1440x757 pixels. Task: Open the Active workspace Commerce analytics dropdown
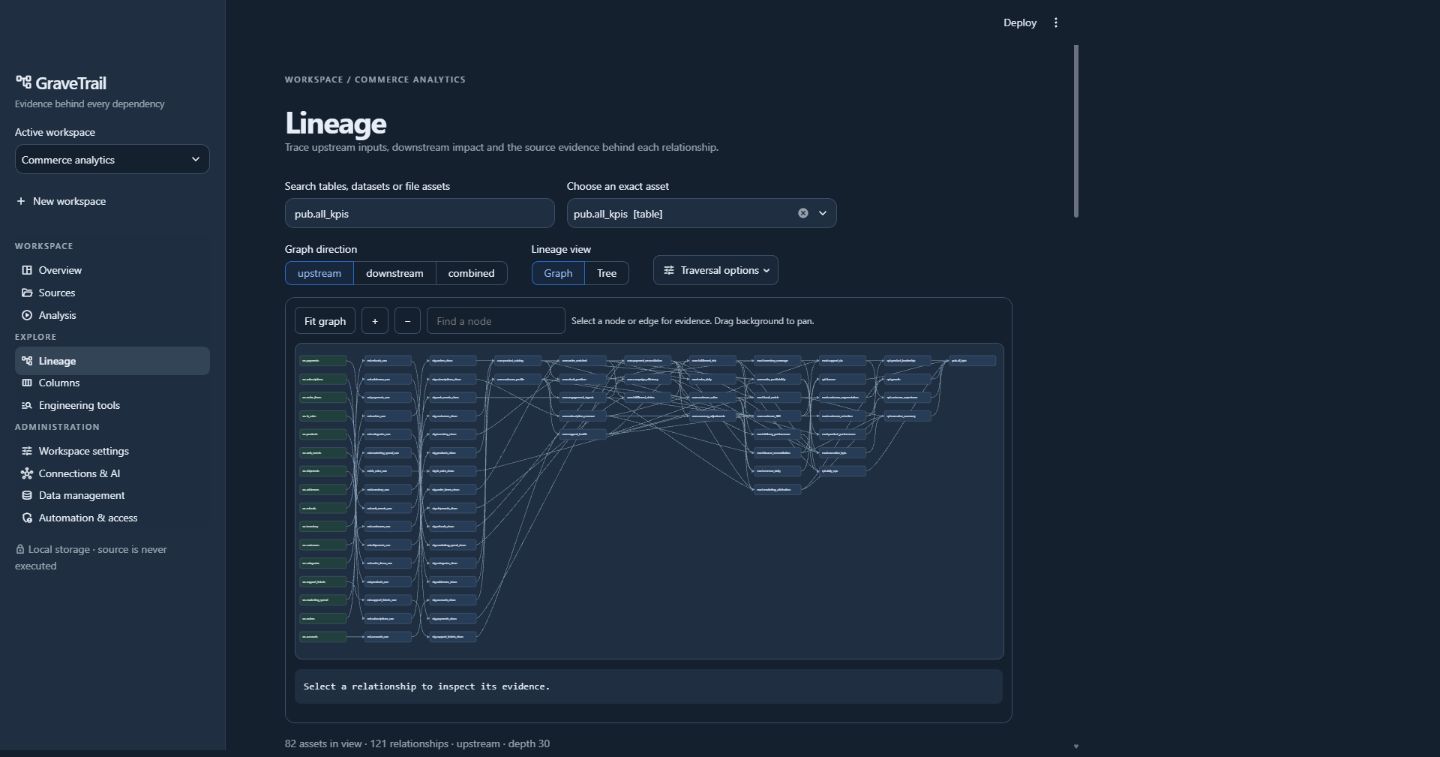point(112,160)
